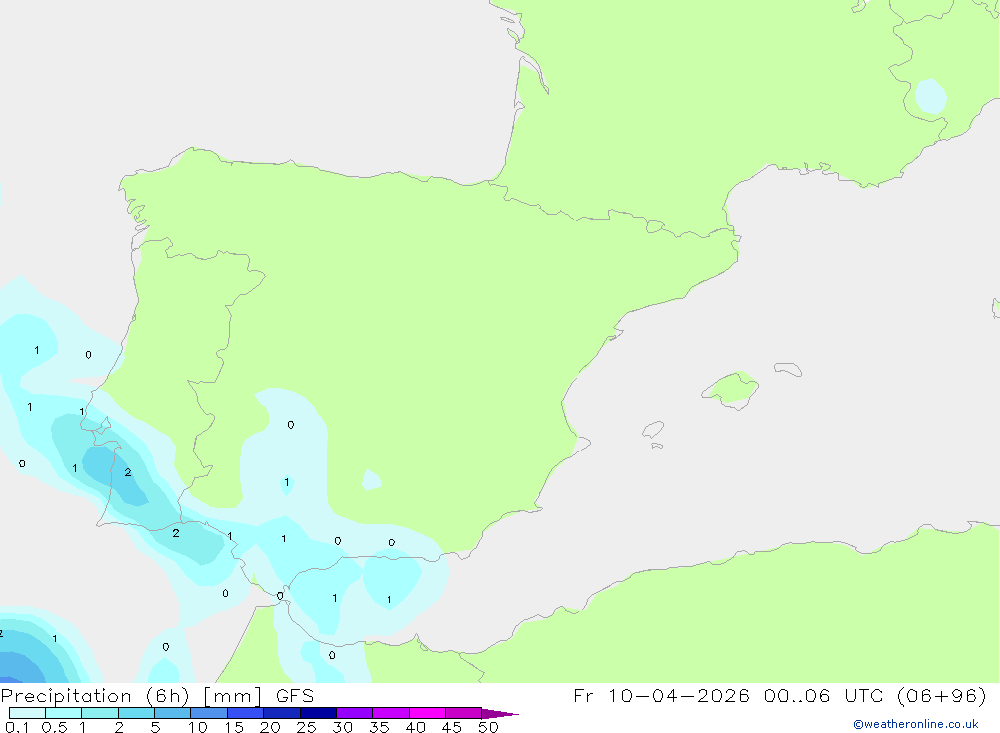Click the '20' legend scale label

270,727
